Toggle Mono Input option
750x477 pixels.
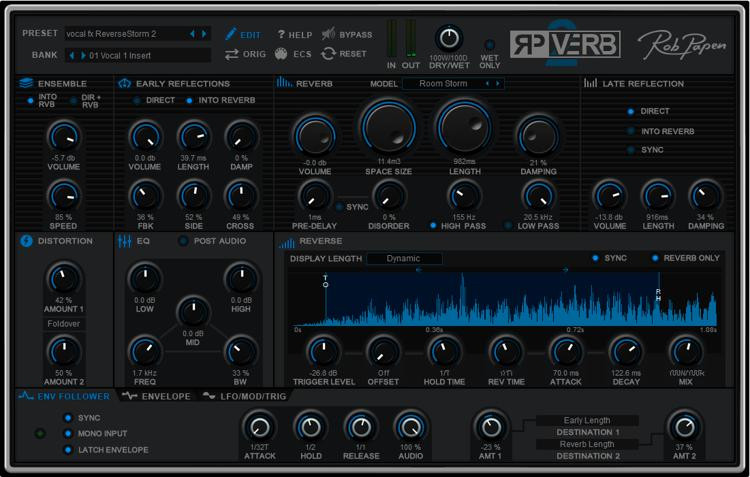pos(68,433)
